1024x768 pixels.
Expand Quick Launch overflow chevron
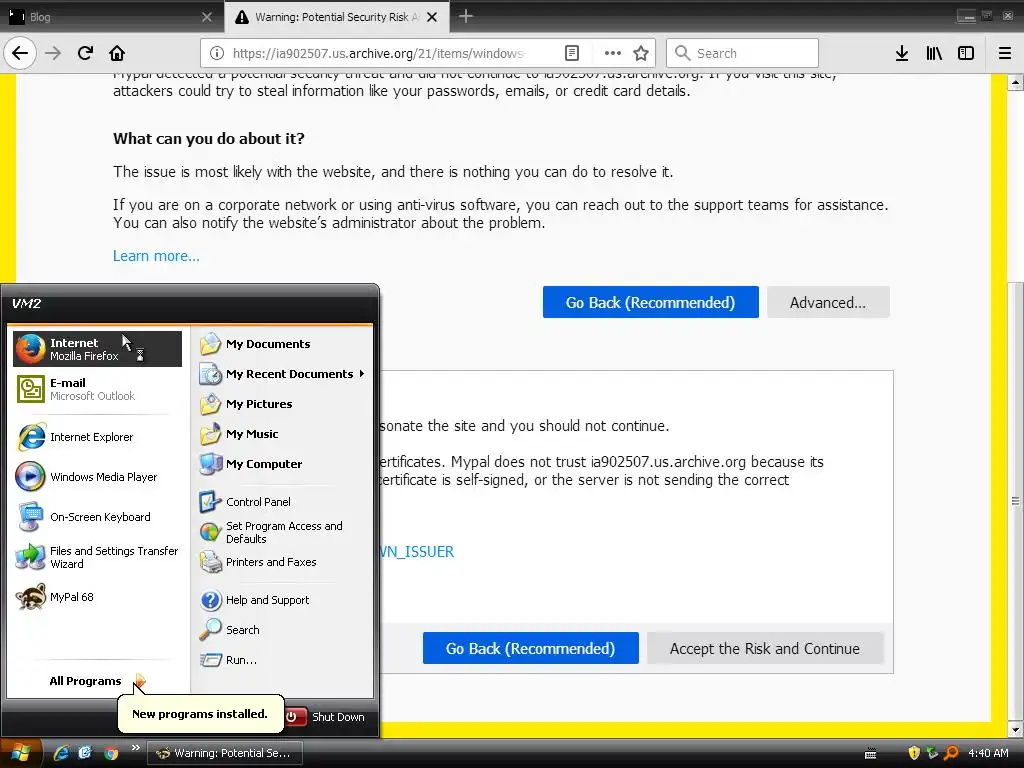coord(135,748)
